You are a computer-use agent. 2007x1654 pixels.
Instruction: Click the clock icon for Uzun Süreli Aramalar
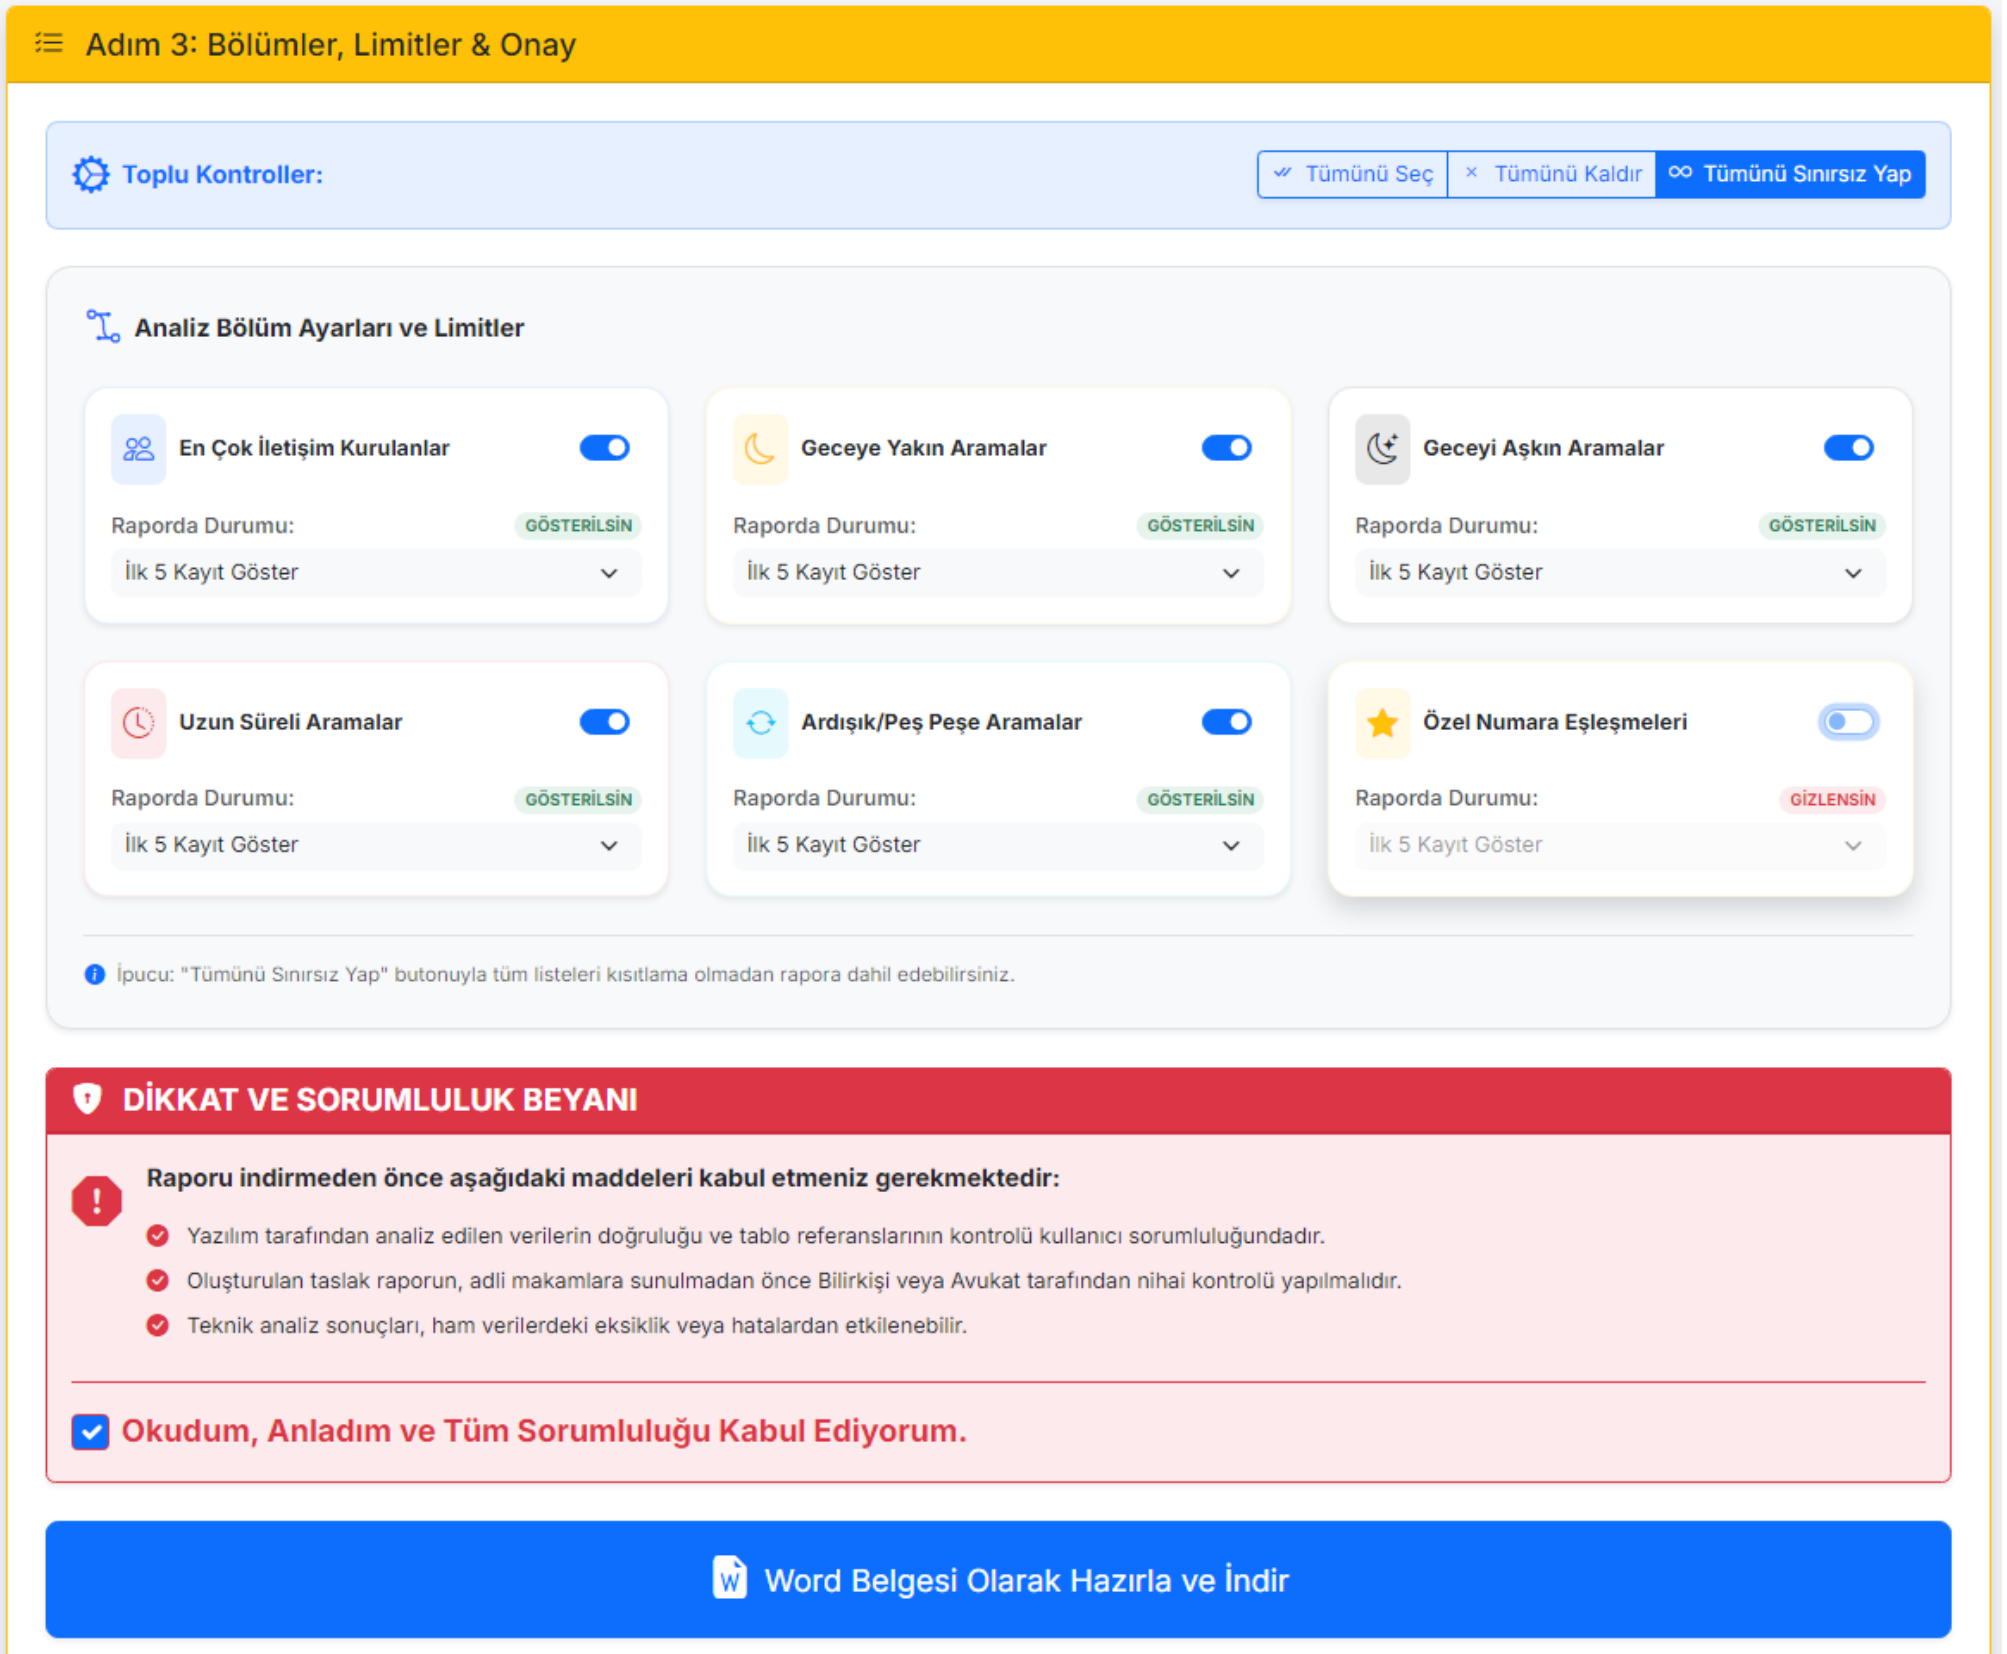tap(138, 722)
